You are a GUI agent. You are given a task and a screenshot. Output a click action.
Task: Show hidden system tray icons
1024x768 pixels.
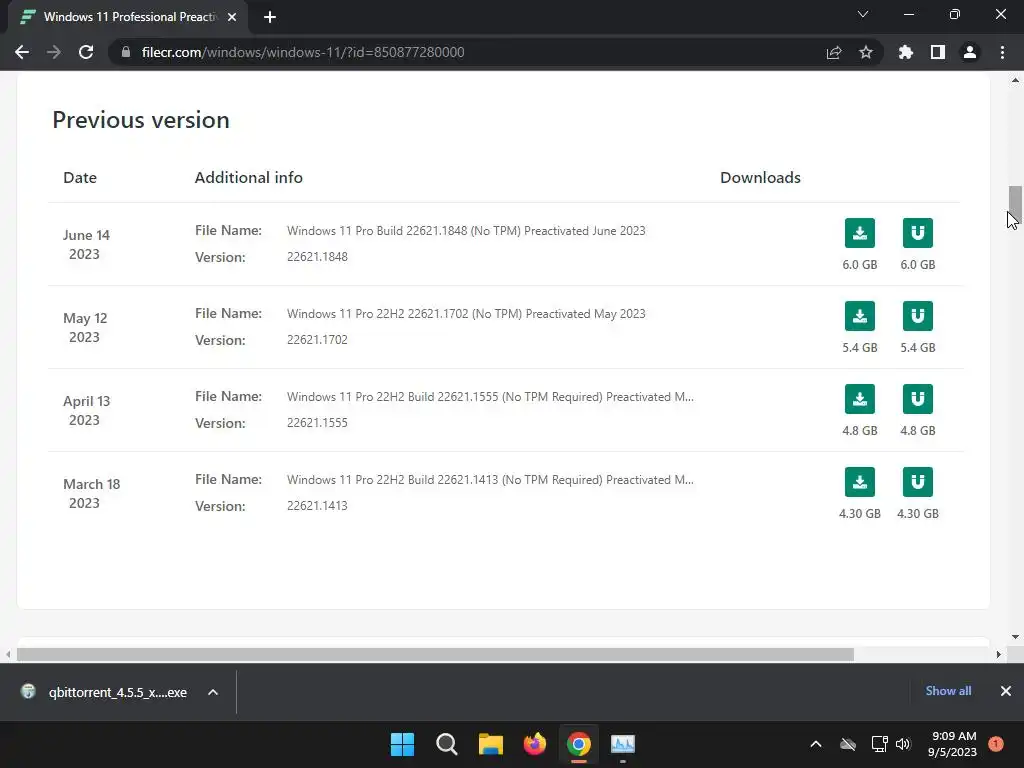pyautogui.click(x=816, y=744)
